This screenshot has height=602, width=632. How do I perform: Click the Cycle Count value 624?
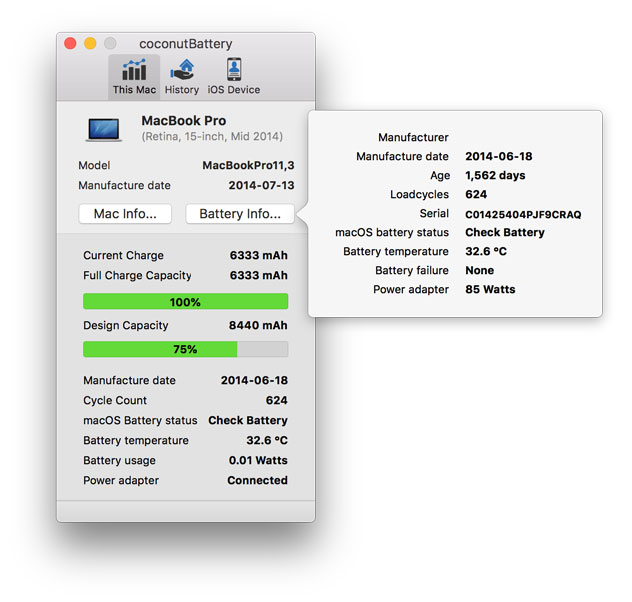click(276, 400)
